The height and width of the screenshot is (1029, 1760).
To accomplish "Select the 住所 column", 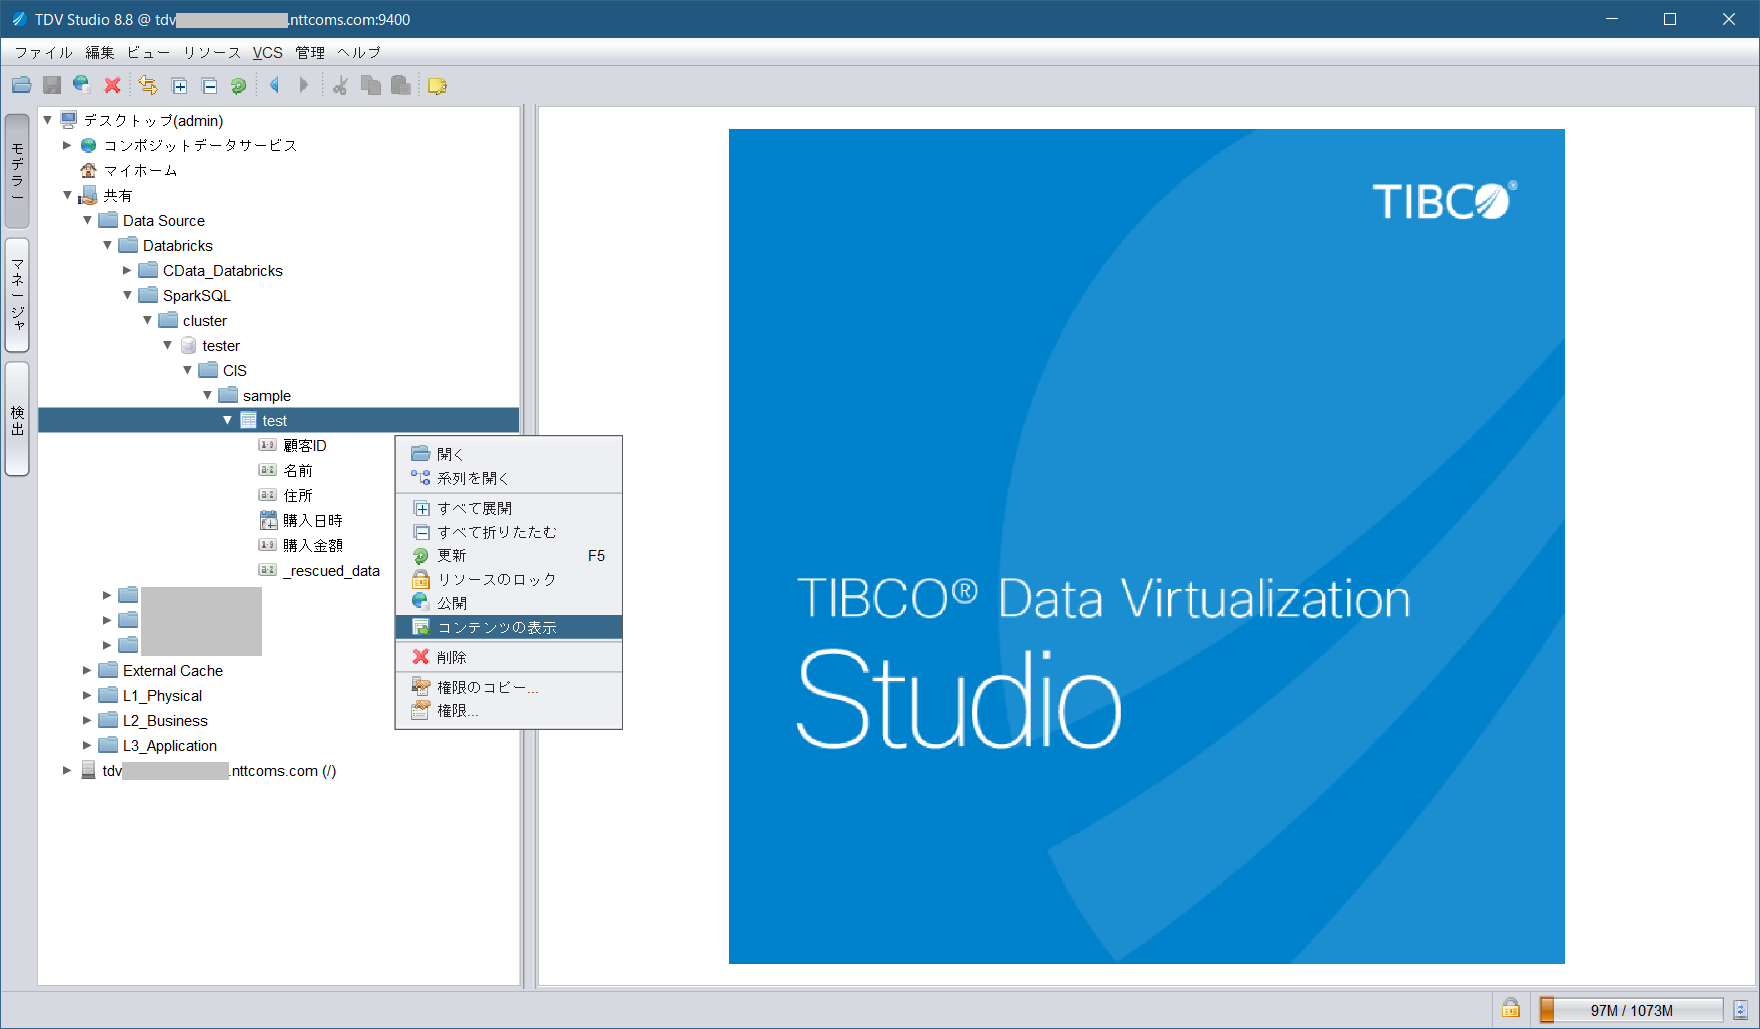I will [x=298, y=495].
